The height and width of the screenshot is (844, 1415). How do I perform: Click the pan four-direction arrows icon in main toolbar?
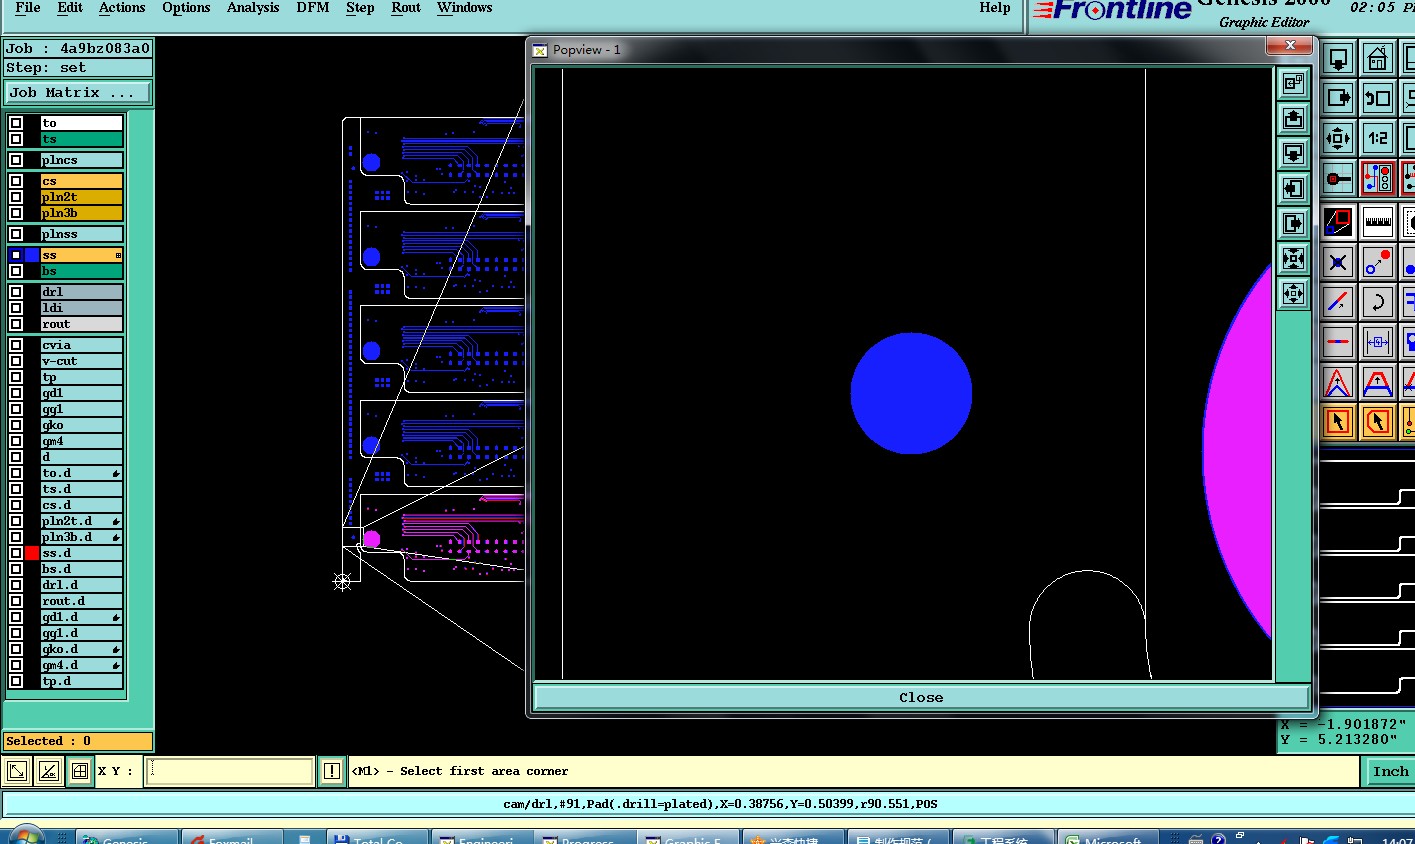(x=1338, y=138)
